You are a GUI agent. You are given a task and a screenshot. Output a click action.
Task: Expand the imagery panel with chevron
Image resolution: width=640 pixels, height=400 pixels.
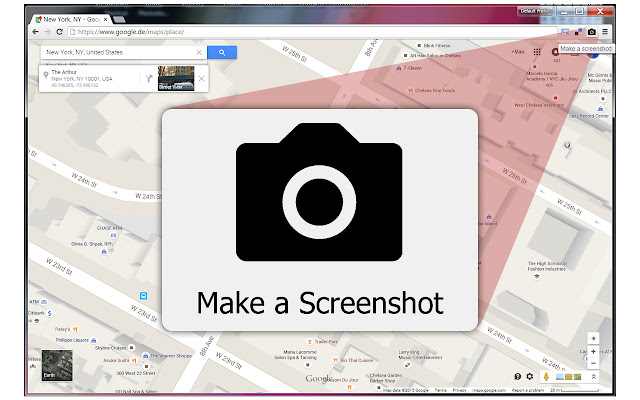(x=593, y=376)
